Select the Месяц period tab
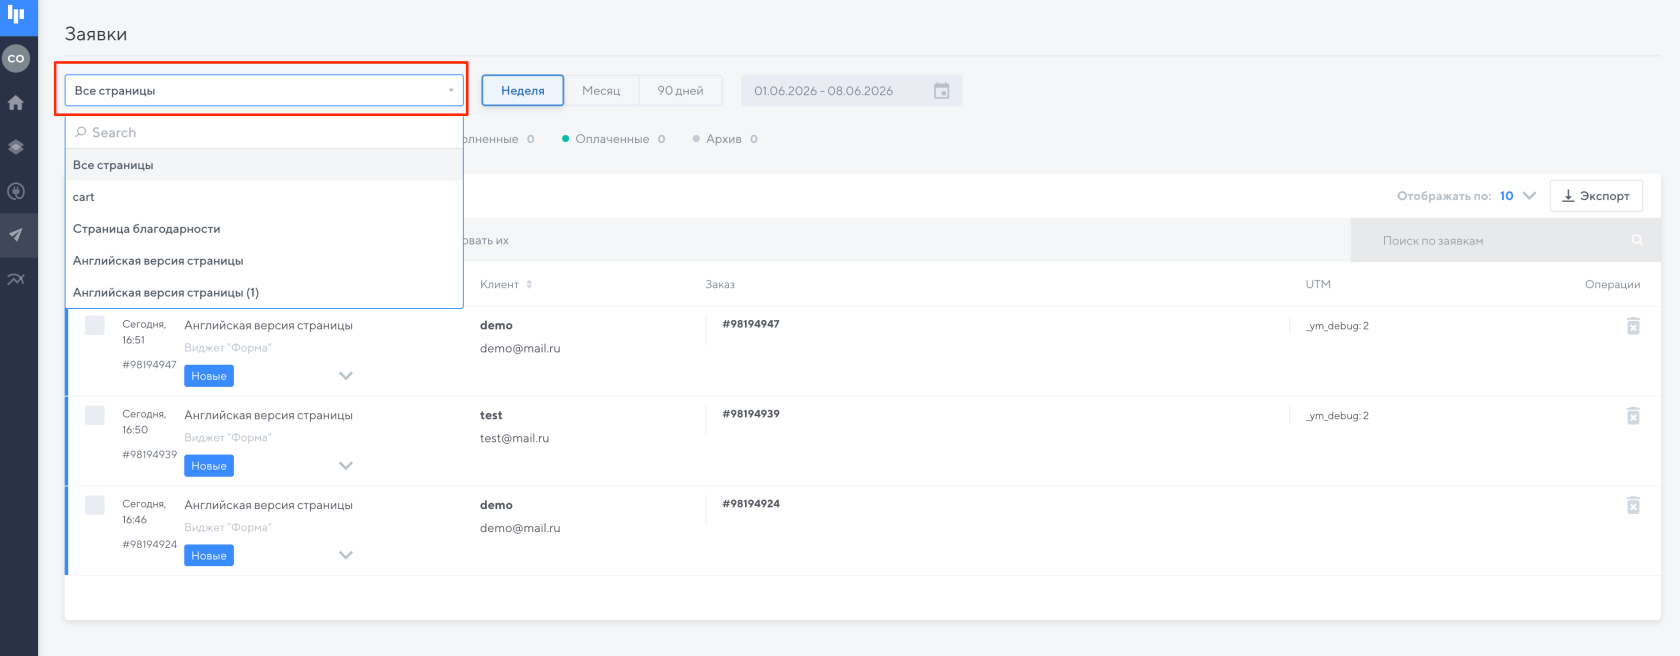1680x656 pixels. (x=601, y=91)
